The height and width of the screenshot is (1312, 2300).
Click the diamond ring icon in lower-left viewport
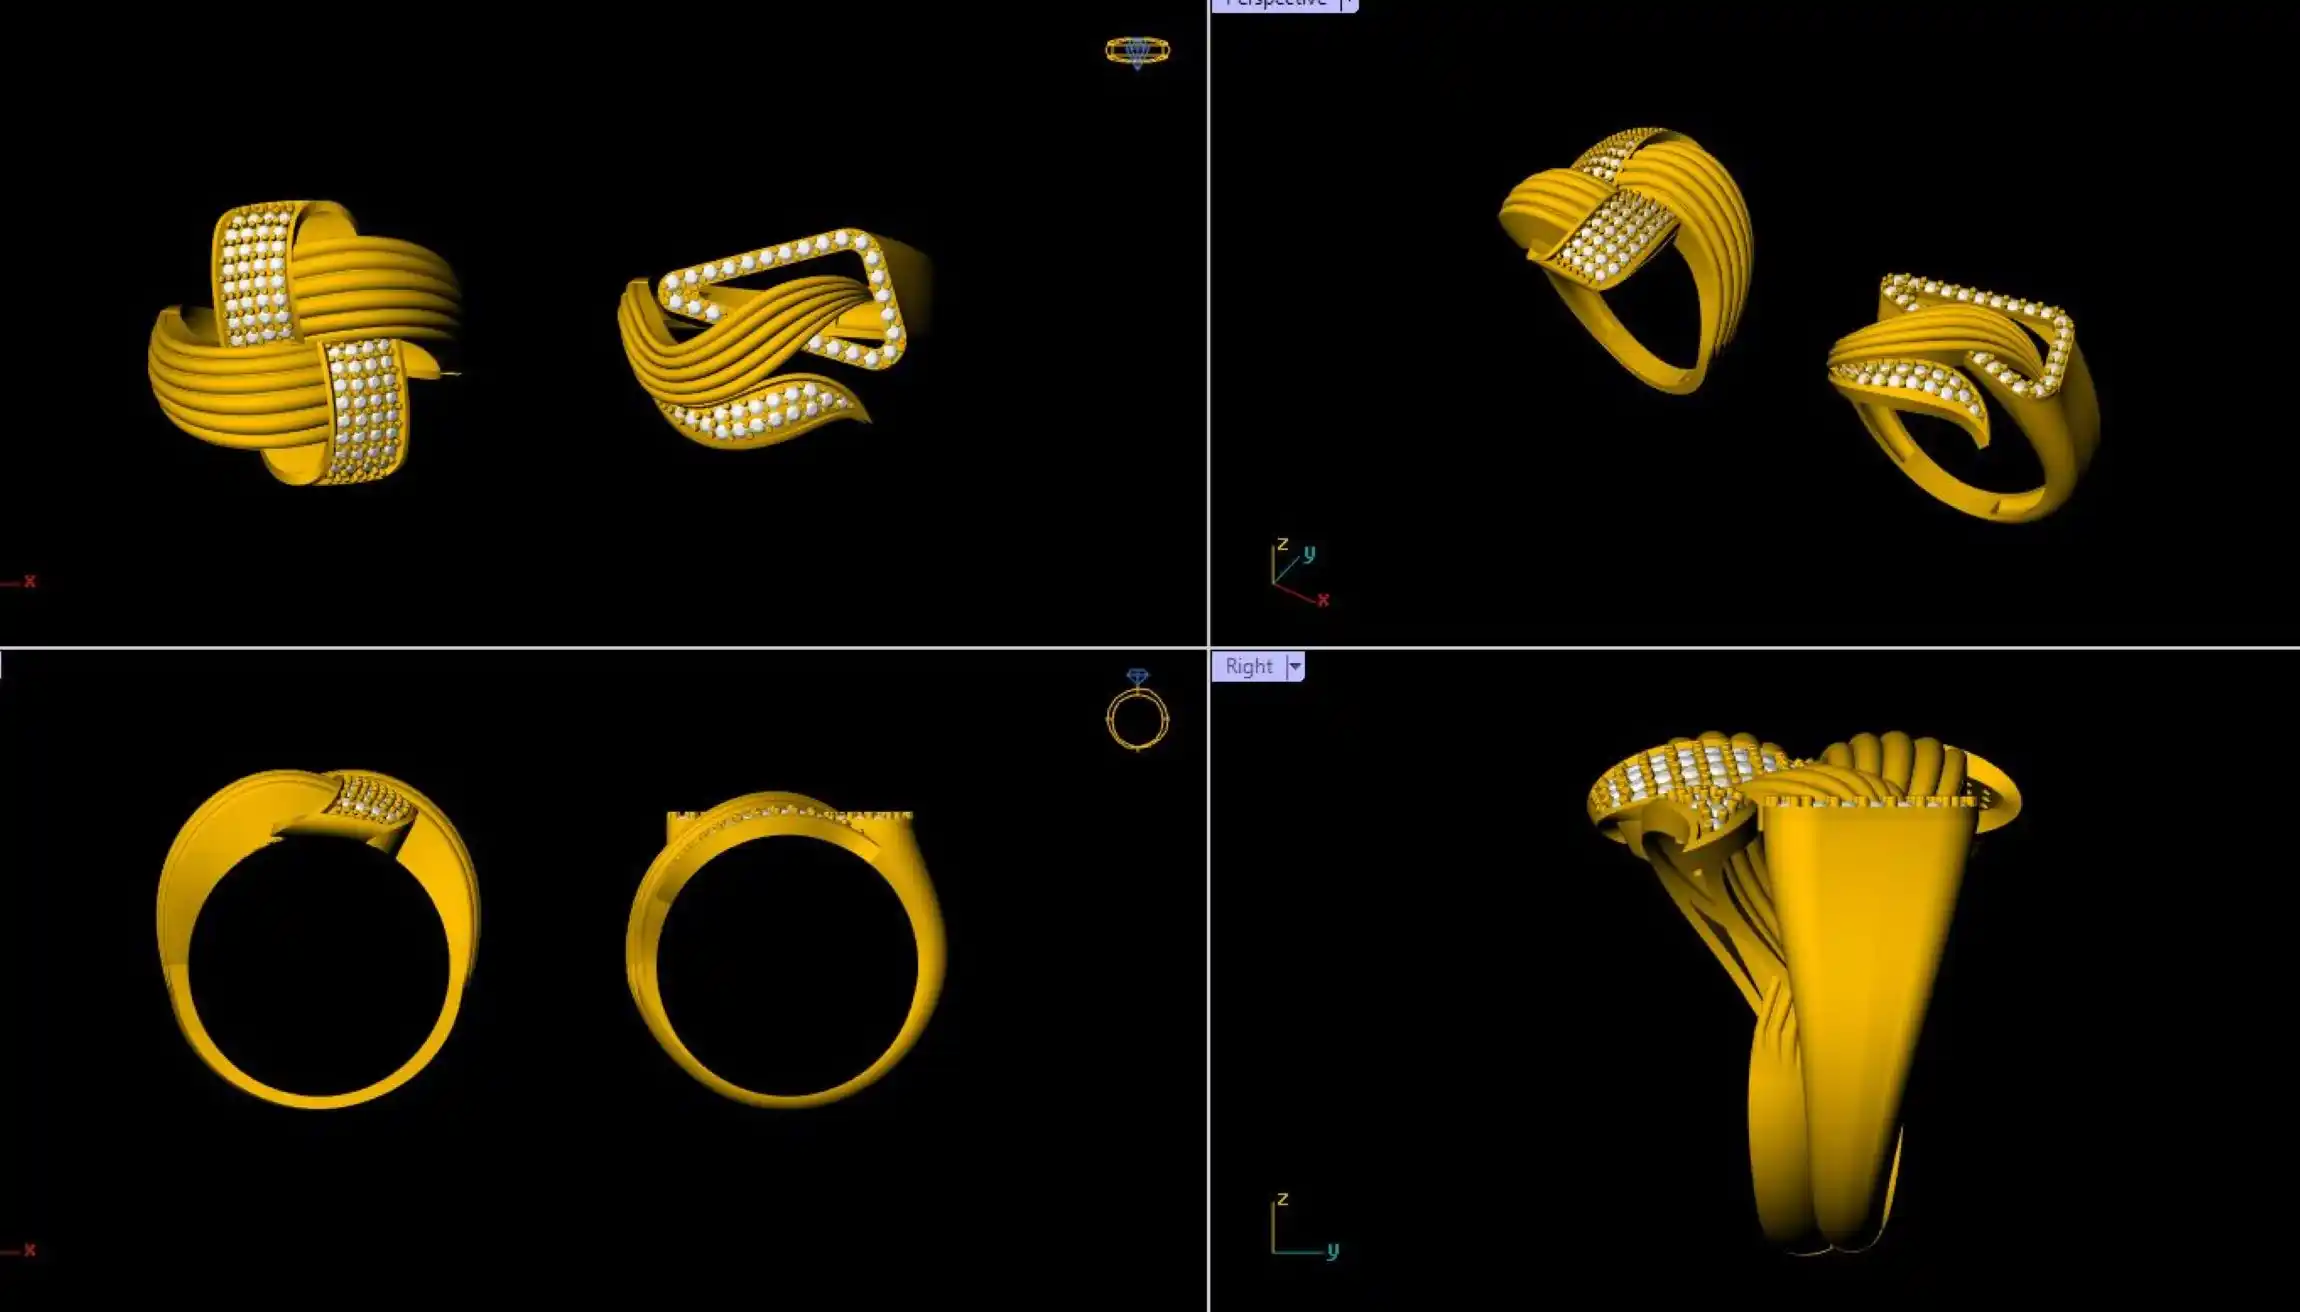point(1137,711)
